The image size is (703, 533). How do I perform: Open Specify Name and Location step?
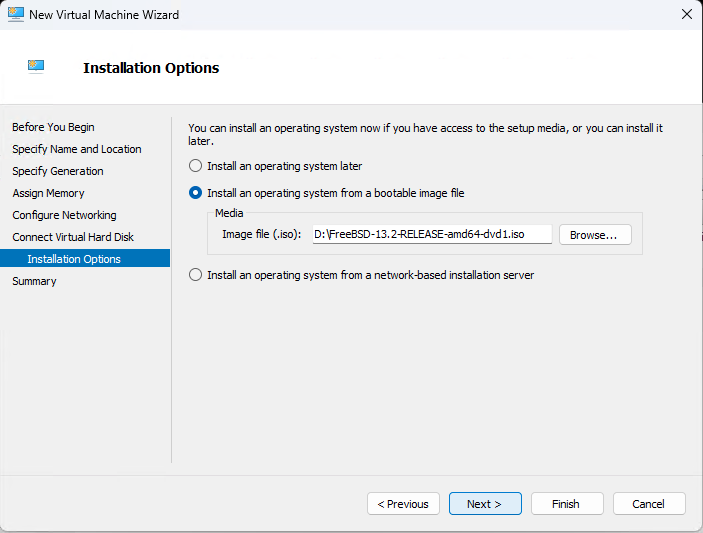(77, 149)
